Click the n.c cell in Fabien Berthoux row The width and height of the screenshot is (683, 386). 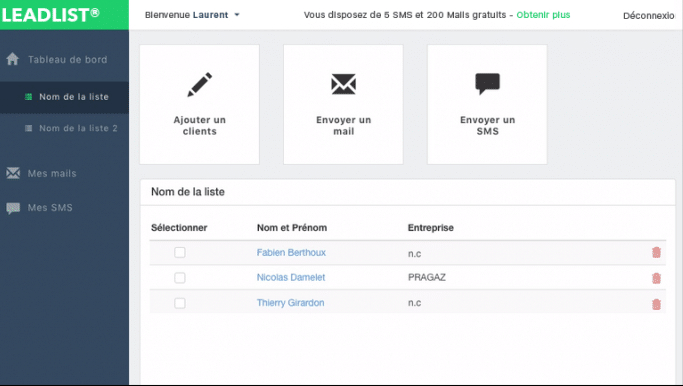pyautogui.click(x=414, y=254)
